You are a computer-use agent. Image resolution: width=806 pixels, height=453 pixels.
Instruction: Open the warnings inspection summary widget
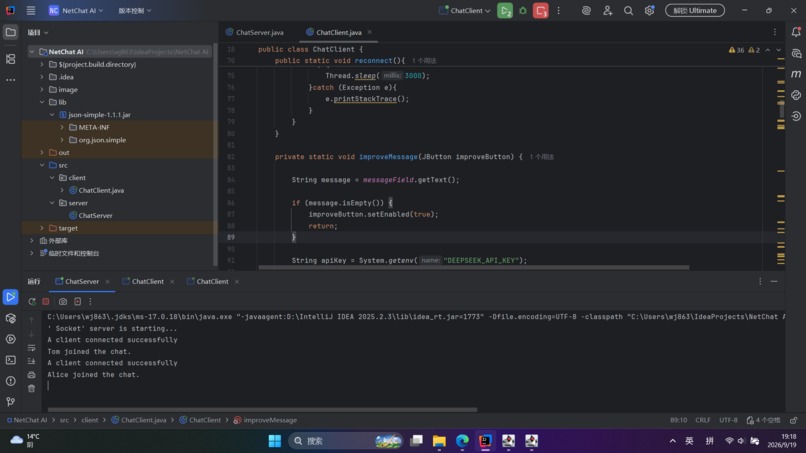click(744, 50)
